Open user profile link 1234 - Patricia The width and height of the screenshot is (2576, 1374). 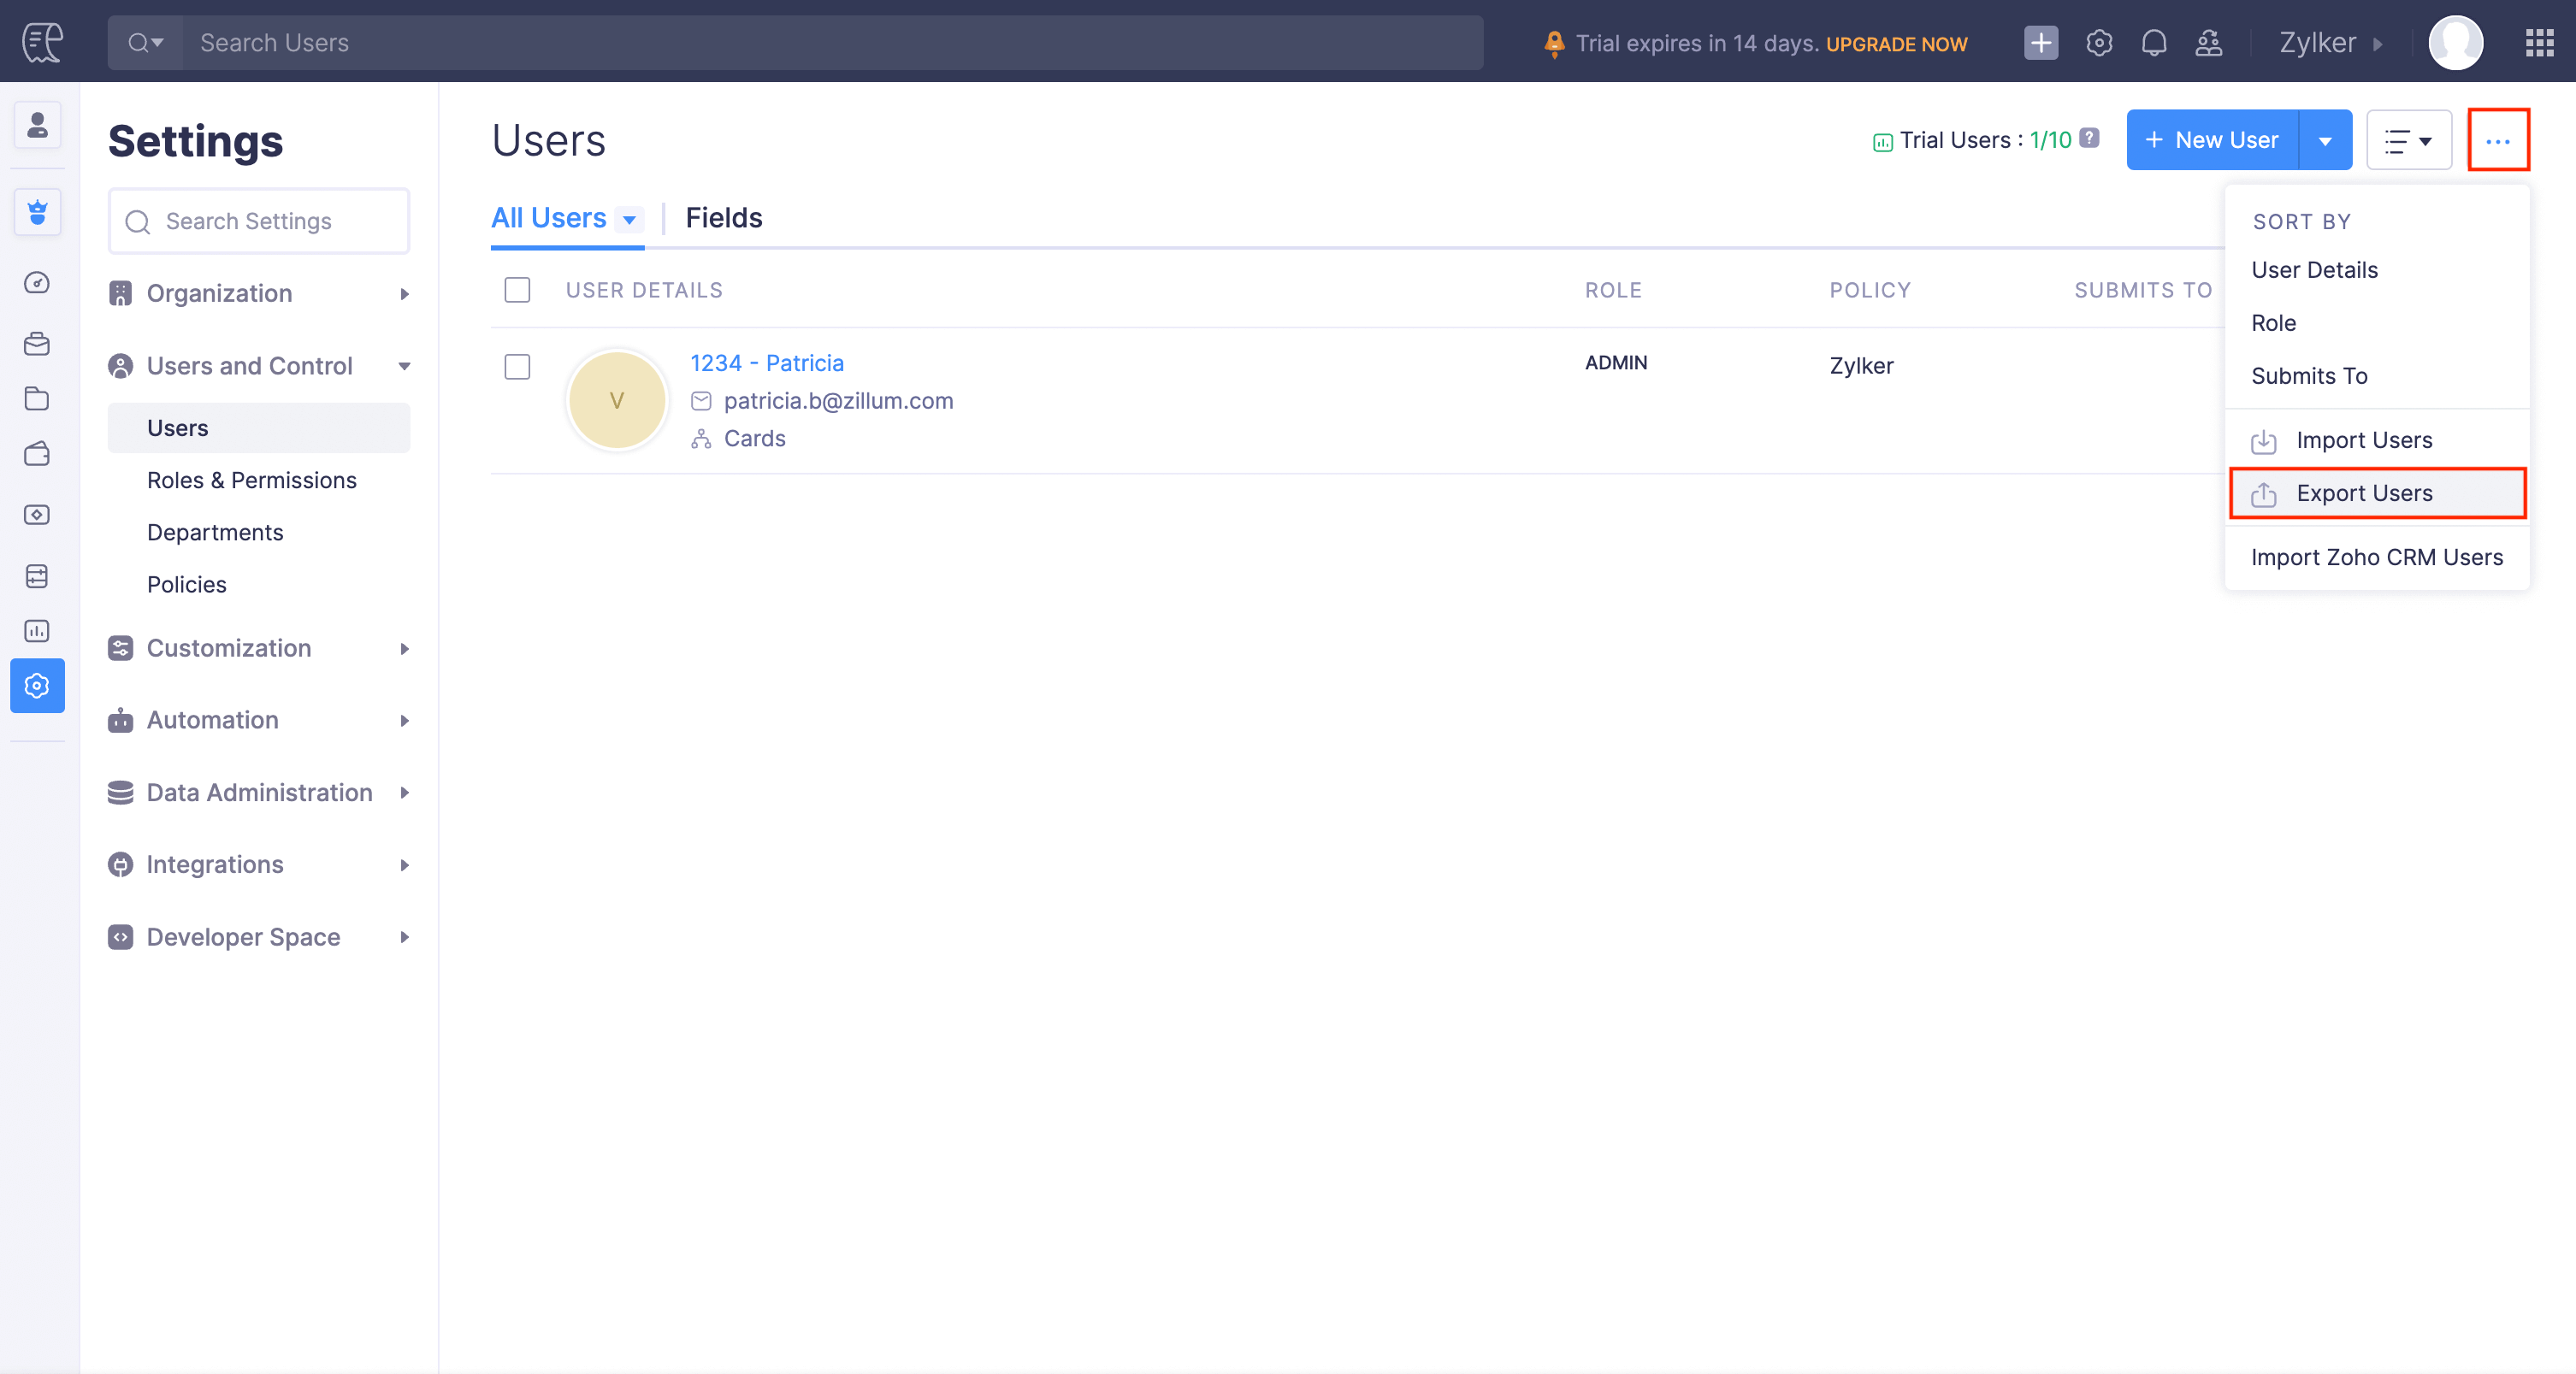[x=766, y=362]
